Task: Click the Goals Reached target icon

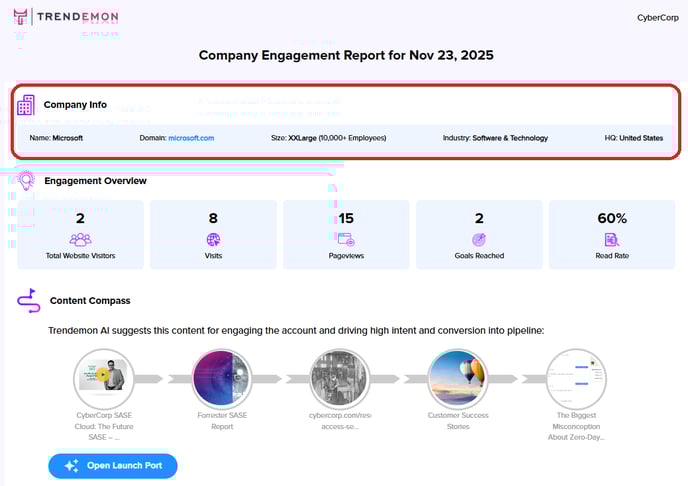Action: click(x=479, y=239)
